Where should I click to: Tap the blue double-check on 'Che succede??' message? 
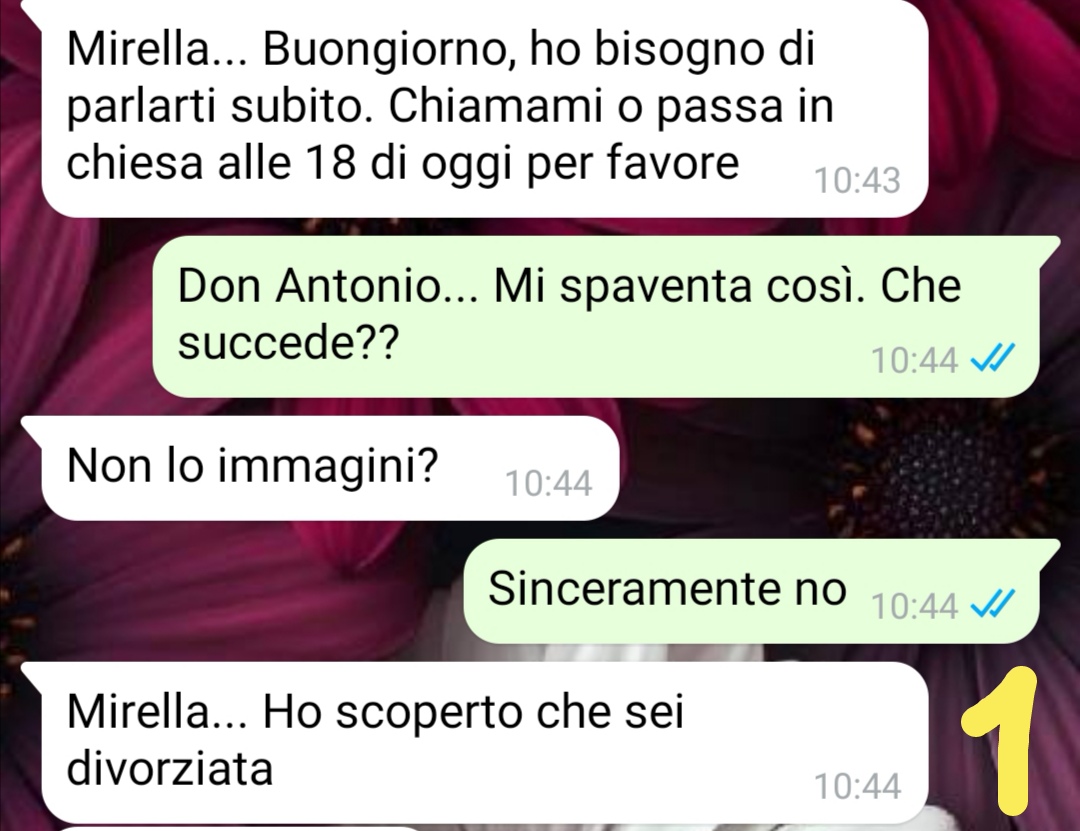pyautogui.click(x=992, y=358)
